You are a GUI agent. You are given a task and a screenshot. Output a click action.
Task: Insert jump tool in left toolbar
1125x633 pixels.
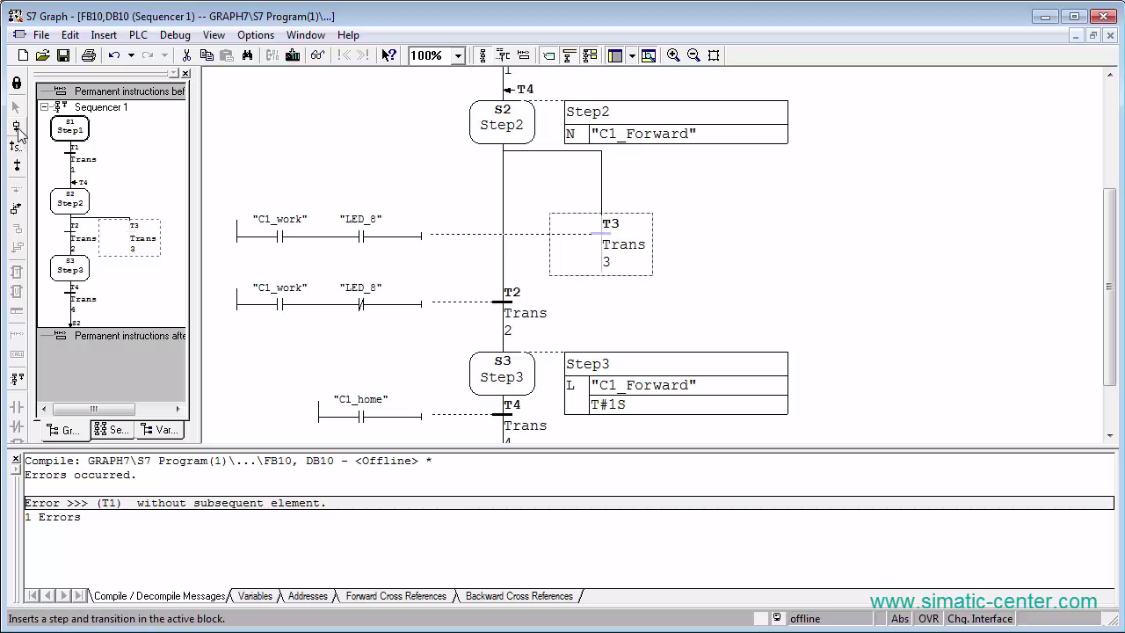[17, 146]
